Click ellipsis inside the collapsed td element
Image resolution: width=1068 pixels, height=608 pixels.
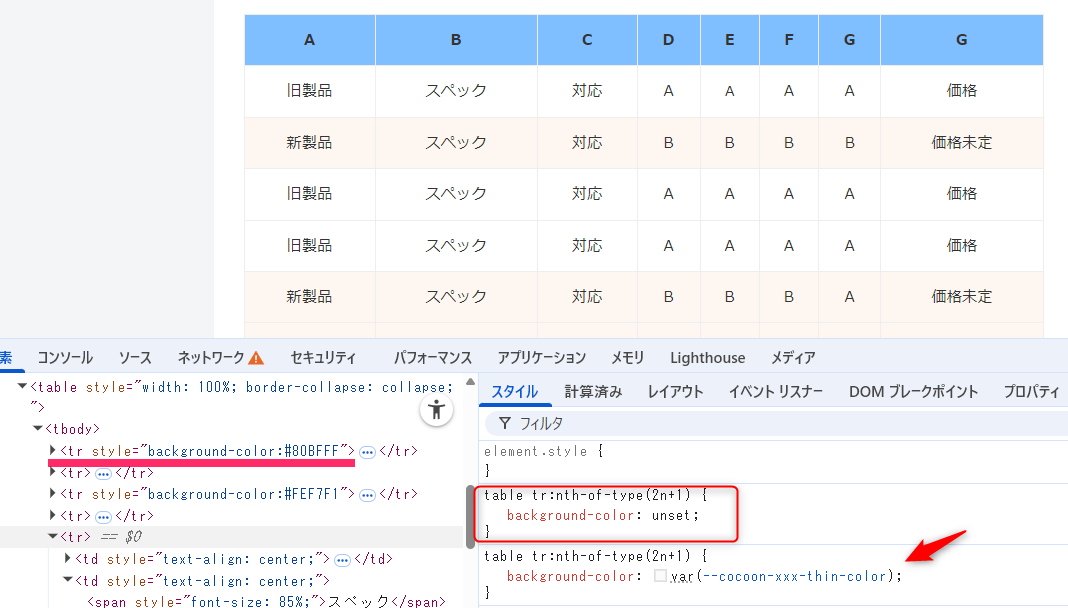coord(342,560)
